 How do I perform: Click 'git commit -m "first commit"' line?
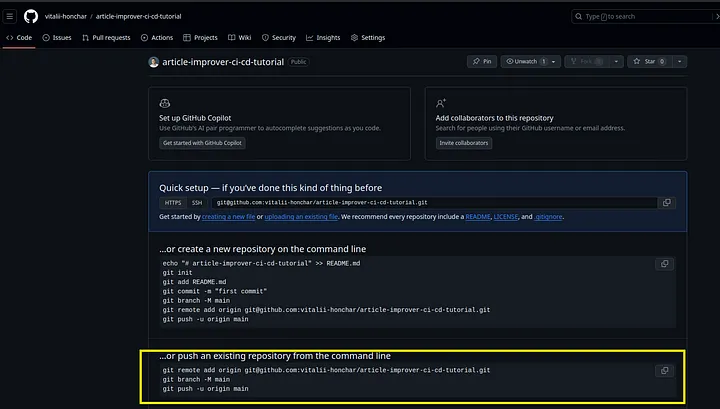[x=214, y=291]
